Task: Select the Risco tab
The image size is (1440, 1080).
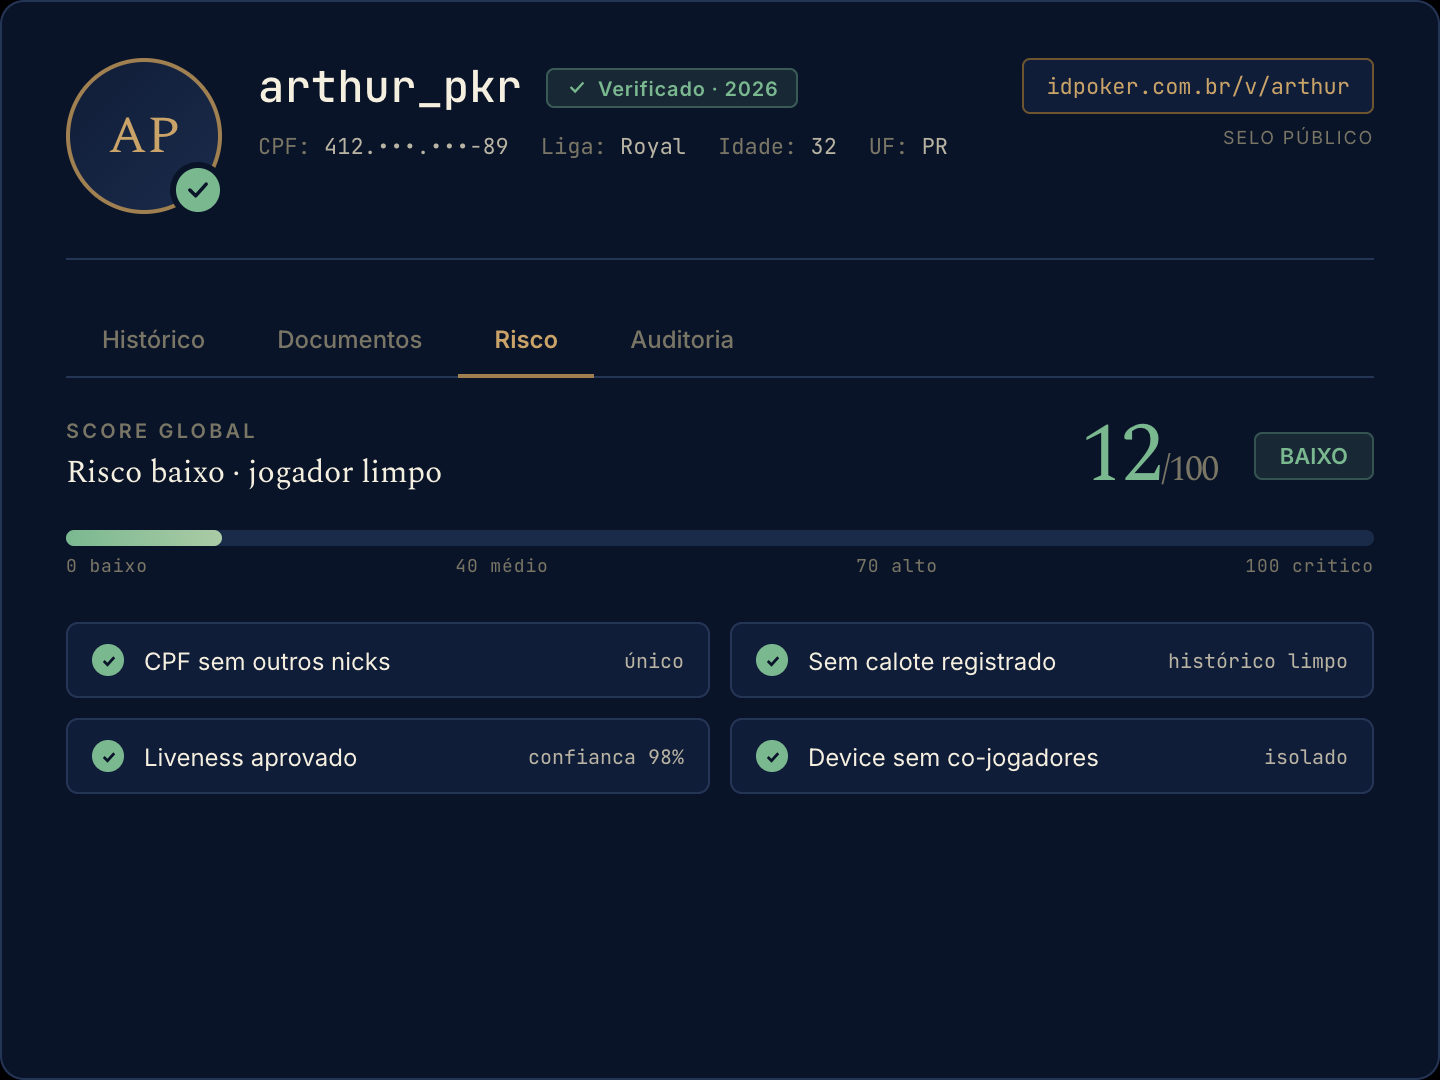Action: pos(526,340)
